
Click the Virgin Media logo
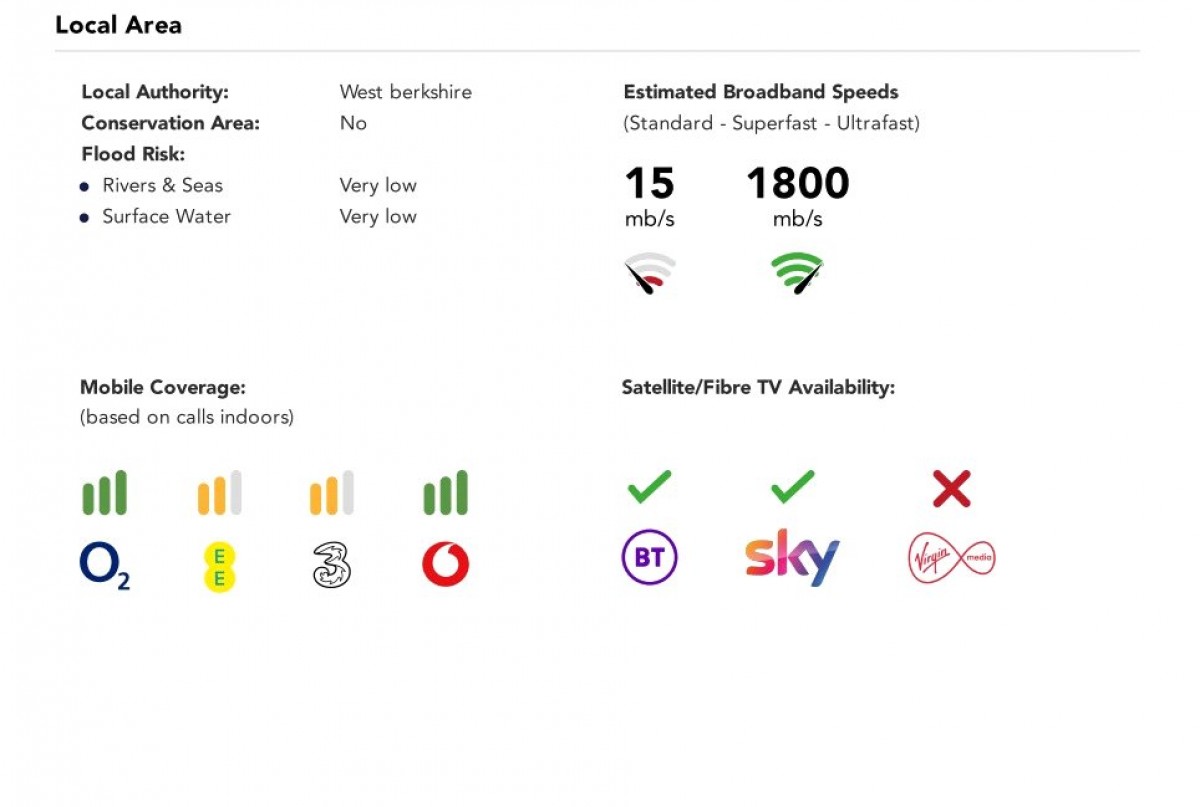click(x=951, y=558)
